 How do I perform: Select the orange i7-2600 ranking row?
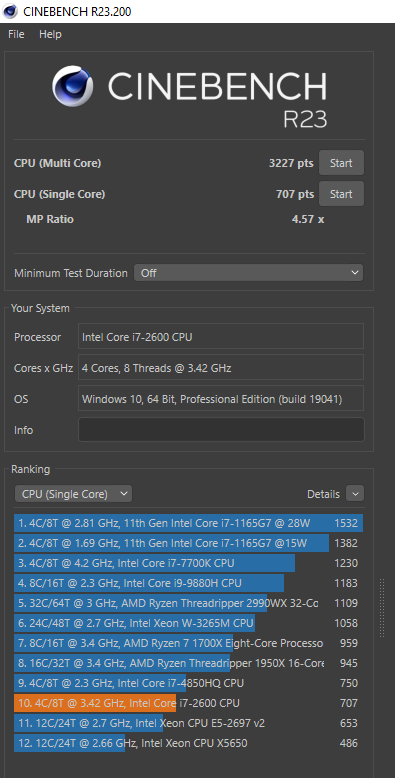pos(189,703)
